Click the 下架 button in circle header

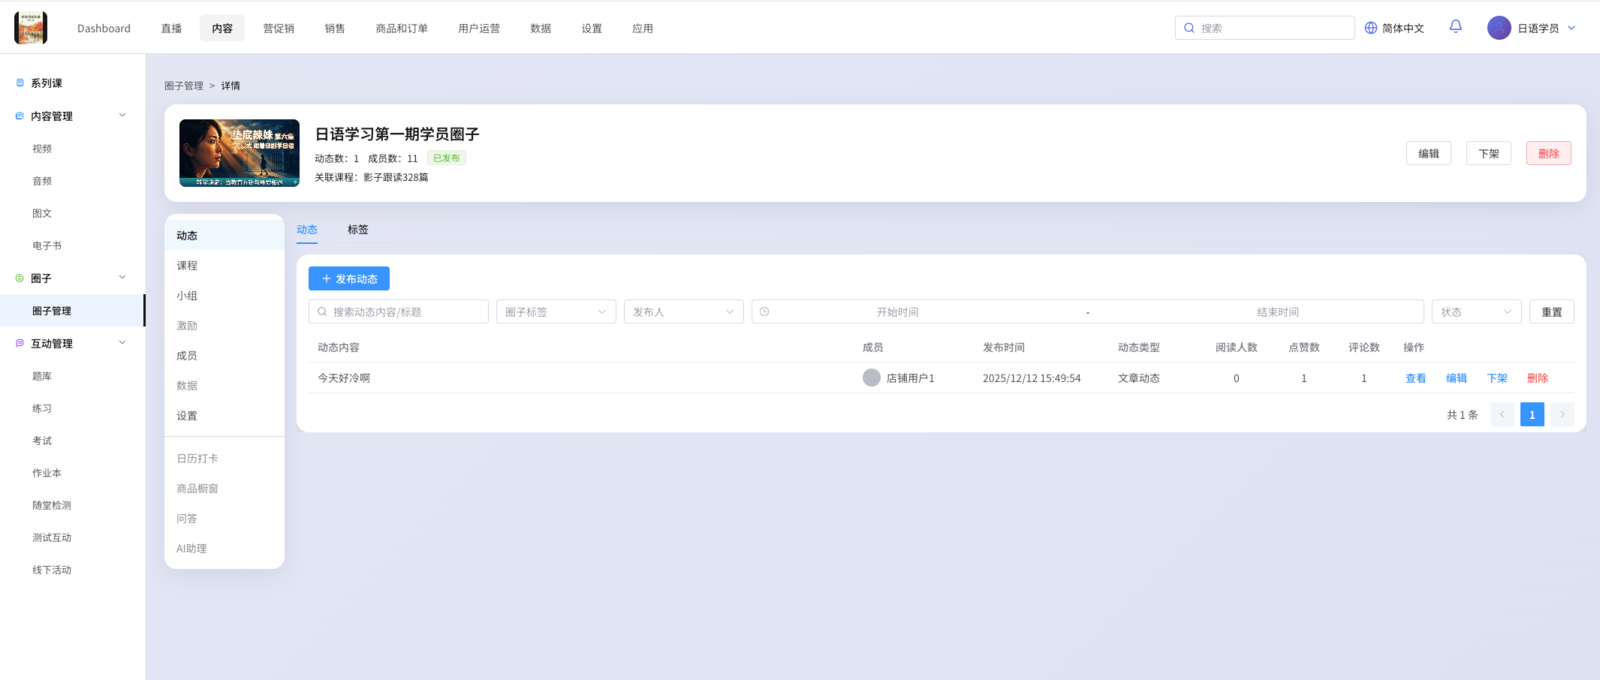pos(1489,153)
